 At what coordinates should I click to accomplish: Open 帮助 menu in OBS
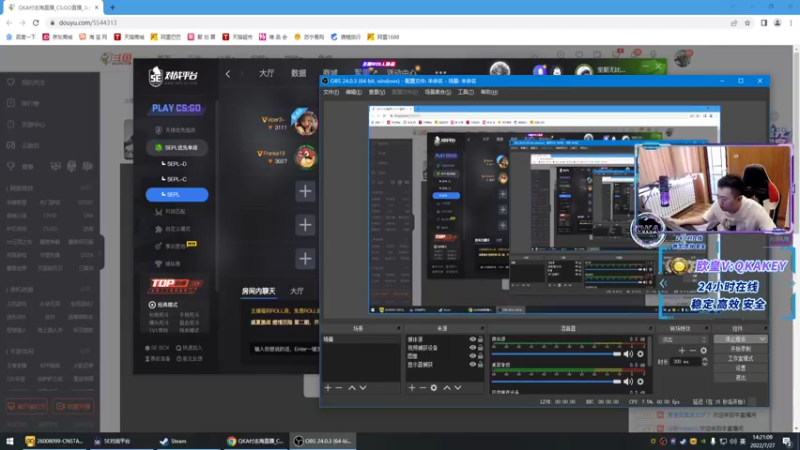(x=489, y=92)
